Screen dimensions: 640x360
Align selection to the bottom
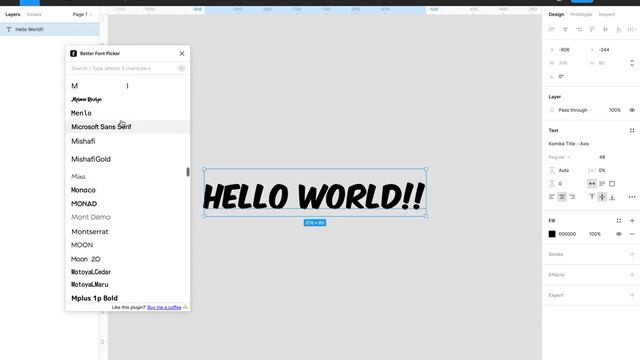[619, 29]
